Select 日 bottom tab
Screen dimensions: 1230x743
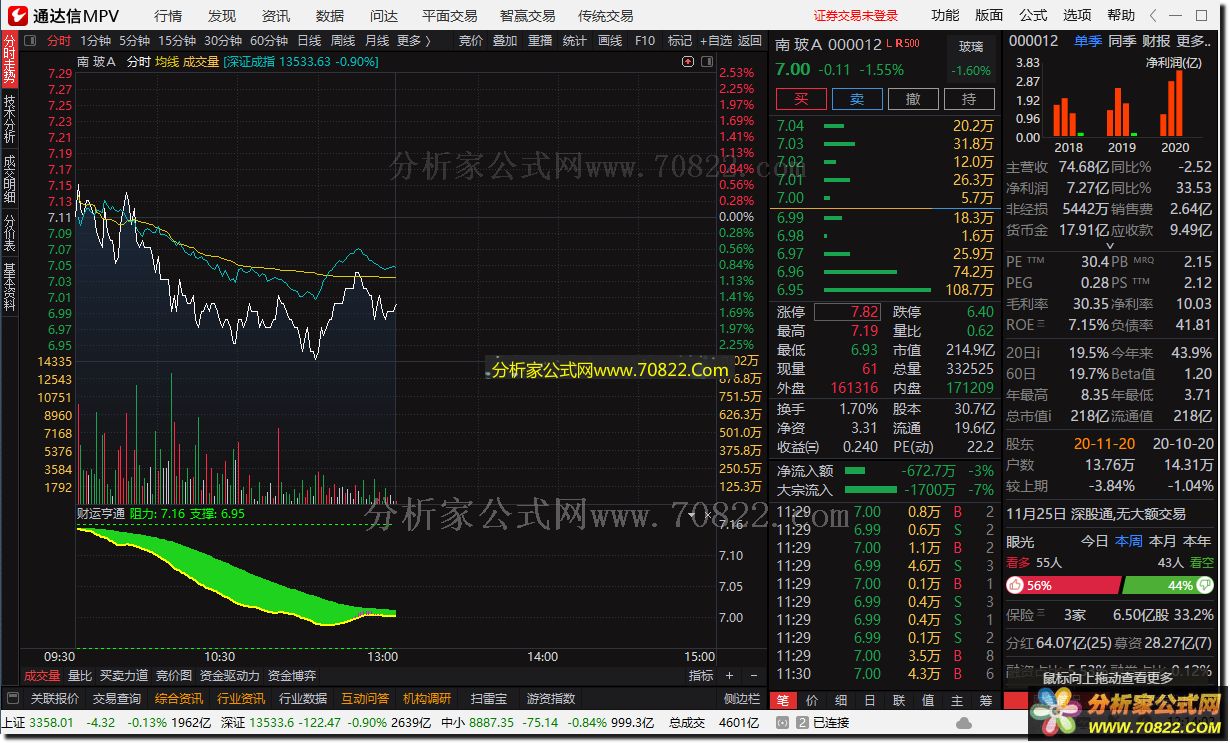[870, 701]
